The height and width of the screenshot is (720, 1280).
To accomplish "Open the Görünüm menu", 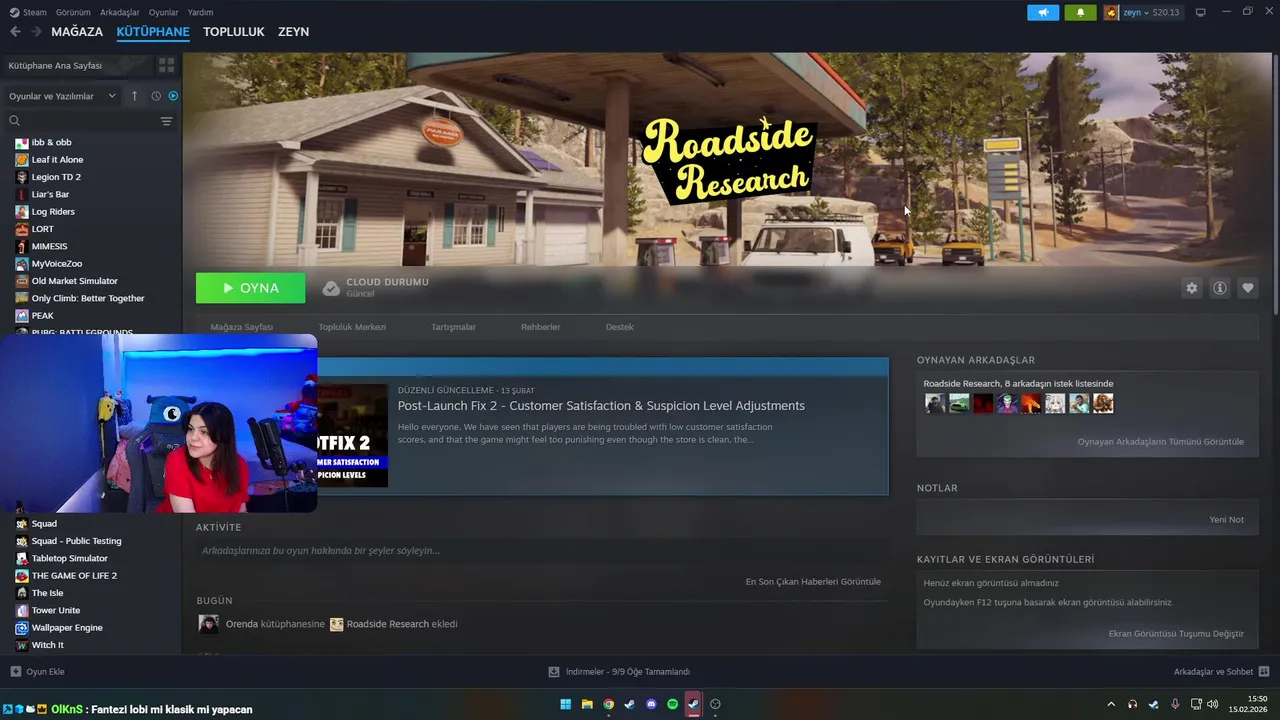I will click(73, 13).
